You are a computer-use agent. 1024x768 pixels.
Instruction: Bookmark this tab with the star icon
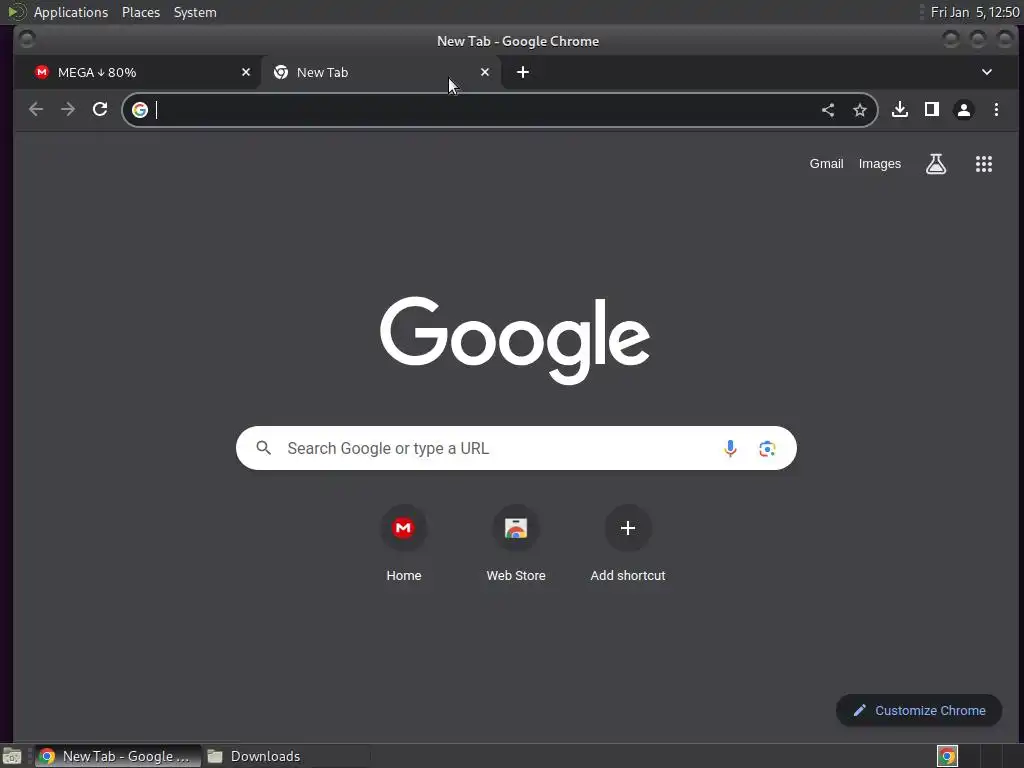click(x=860, y=110)
